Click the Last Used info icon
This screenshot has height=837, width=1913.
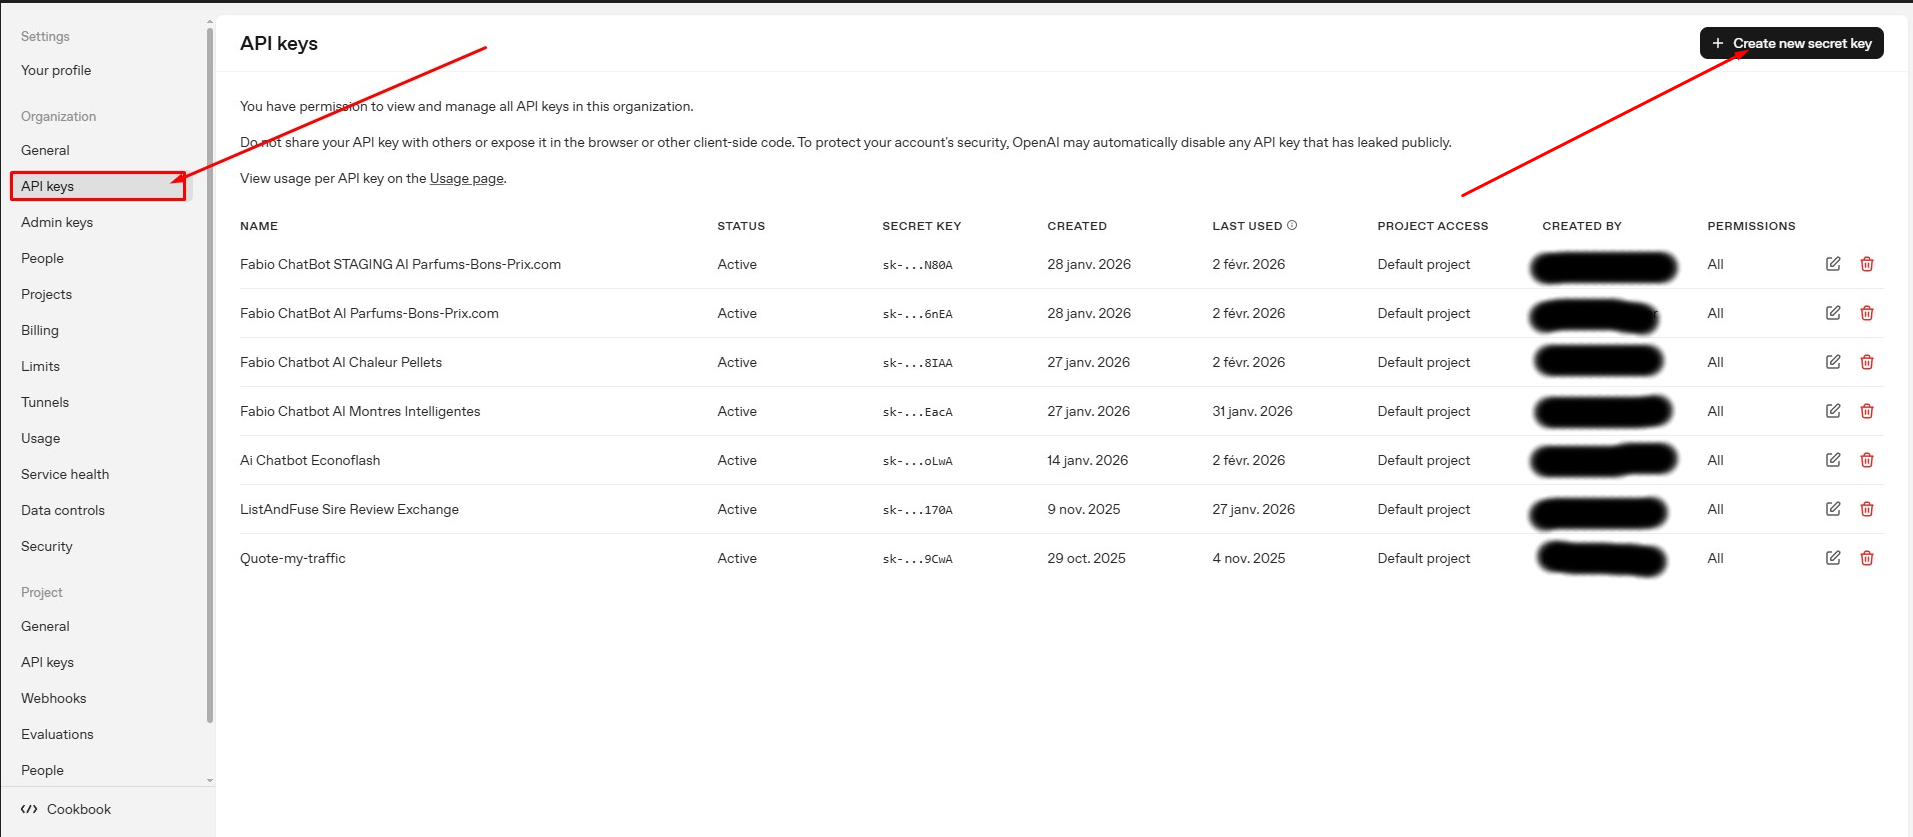[x=1292, y=226]
